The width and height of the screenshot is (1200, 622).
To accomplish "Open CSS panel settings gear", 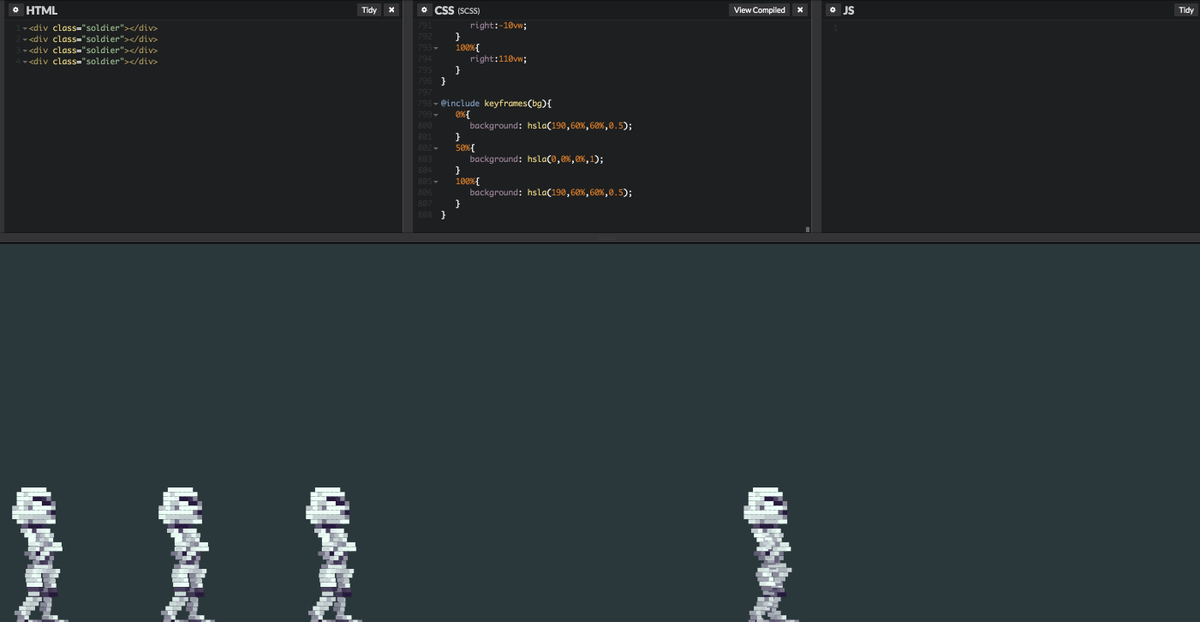I will pyautogui.click(x=425, y=10).
